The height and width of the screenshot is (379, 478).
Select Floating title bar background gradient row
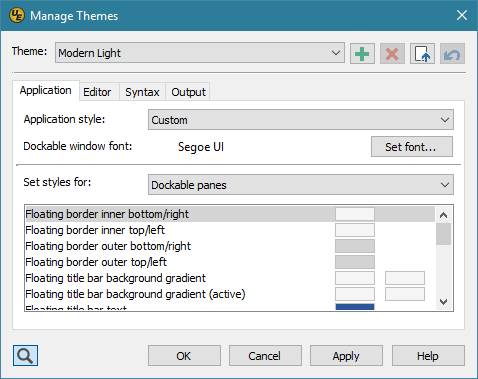[230, 278]
